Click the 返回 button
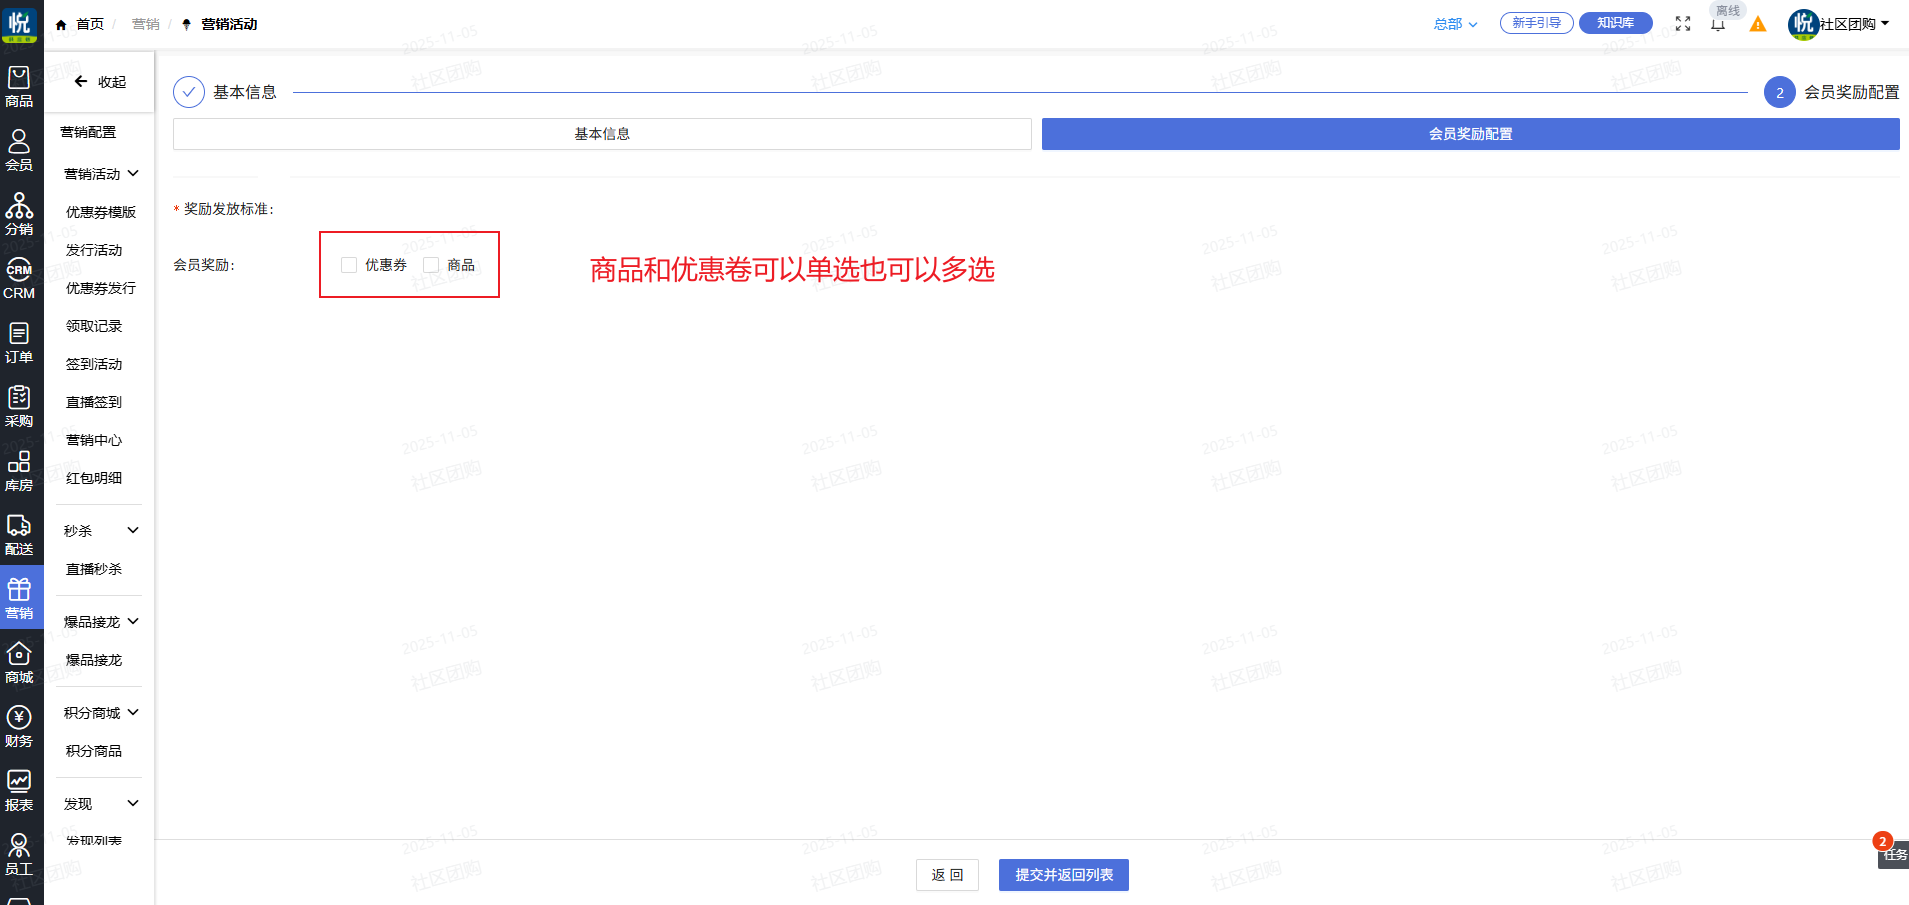The height and width of the screenshot is (905, 1909). coord(947,875)
